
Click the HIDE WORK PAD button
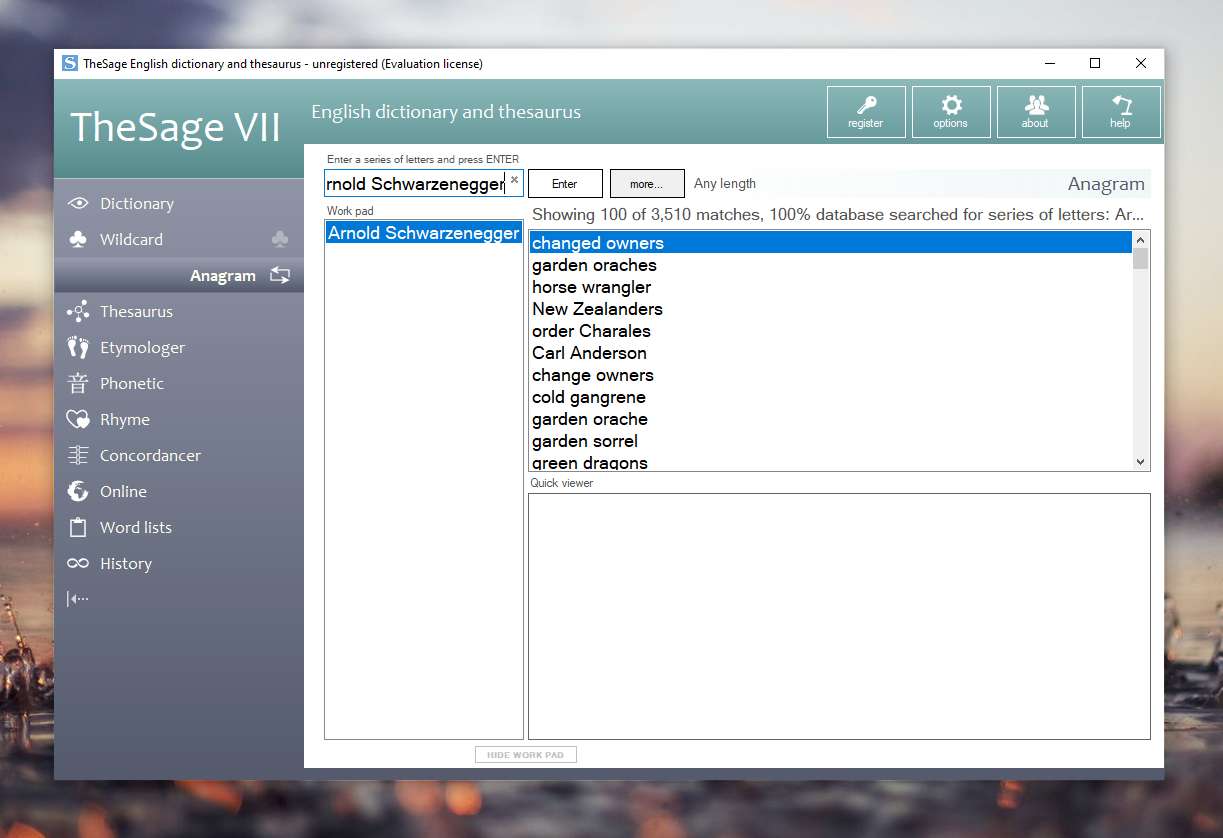(526, 755)
